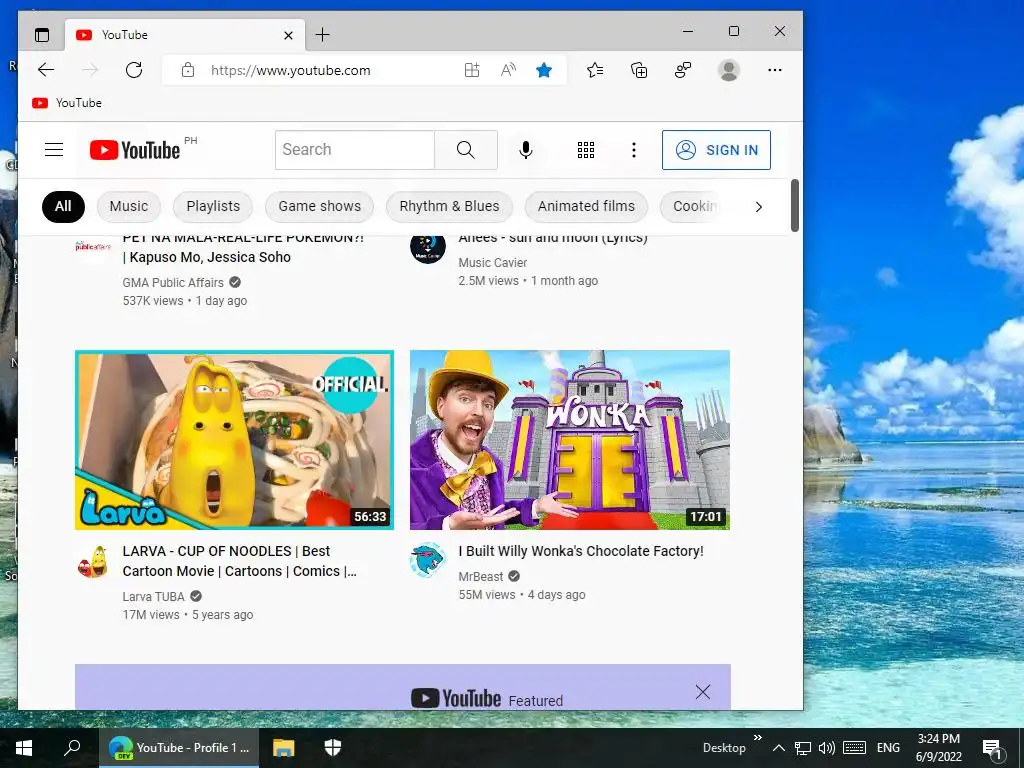Screen dimensions: 1024x768
Task: Open LARVA - CUP OF NOODLES title
Action: [x=240, y=561]
